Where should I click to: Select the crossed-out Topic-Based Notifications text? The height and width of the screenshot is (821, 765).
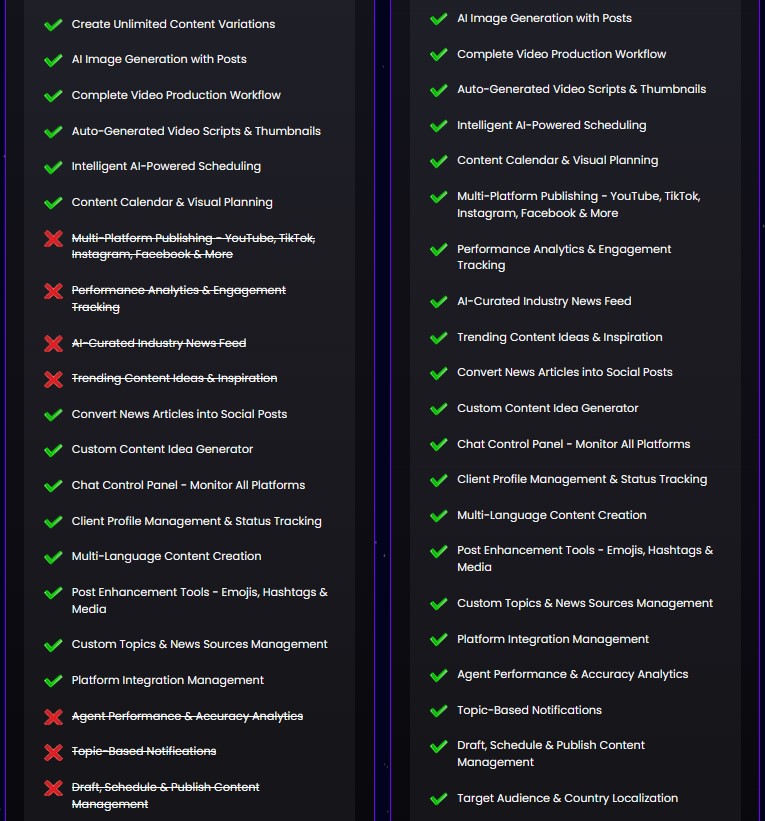[x=144, y=751]
